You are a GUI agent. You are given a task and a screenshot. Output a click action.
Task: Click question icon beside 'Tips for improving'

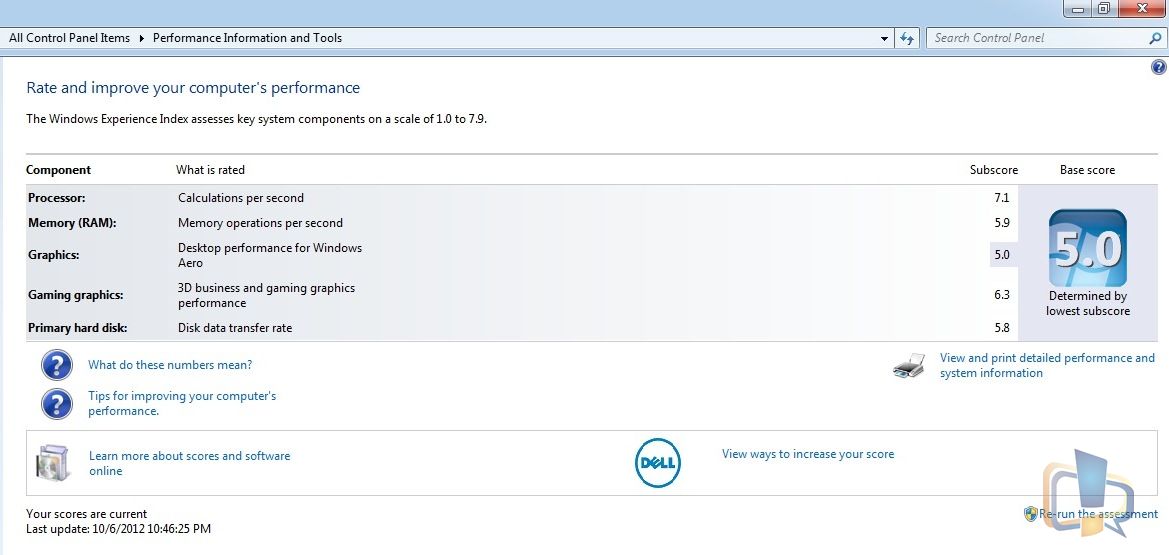click(57, 404)
